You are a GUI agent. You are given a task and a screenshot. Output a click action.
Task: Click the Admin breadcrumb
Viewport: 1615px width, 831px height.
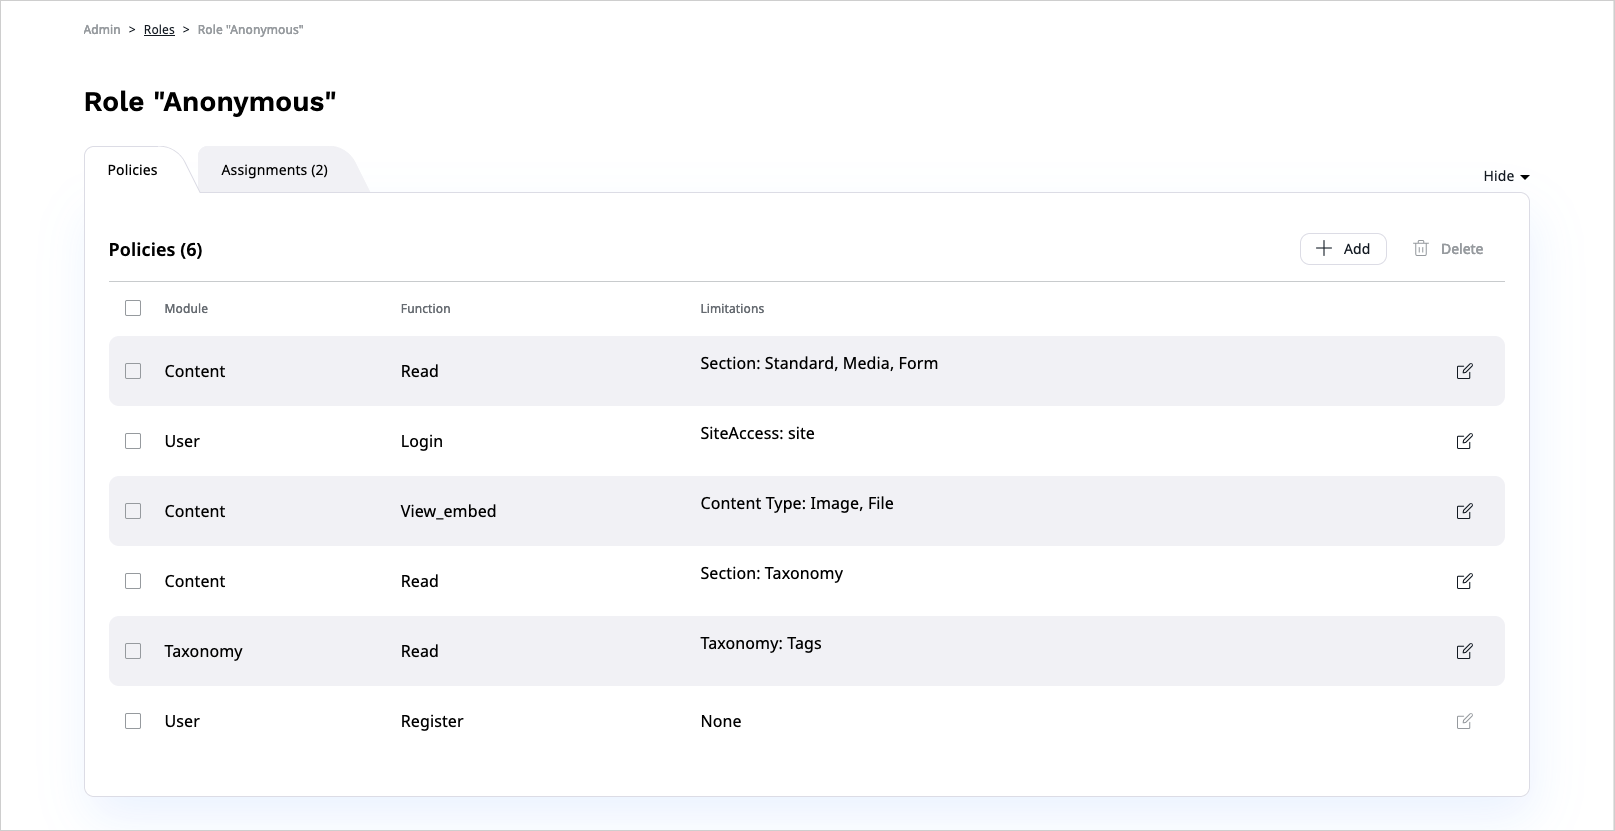(x=102, y=30)
